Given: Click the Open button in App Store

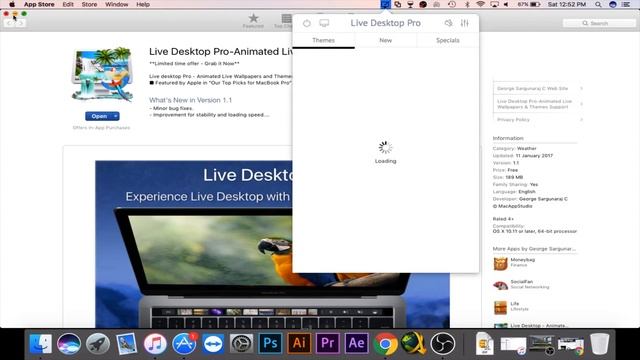Looking at the screenshot, I should coord(99,116).
